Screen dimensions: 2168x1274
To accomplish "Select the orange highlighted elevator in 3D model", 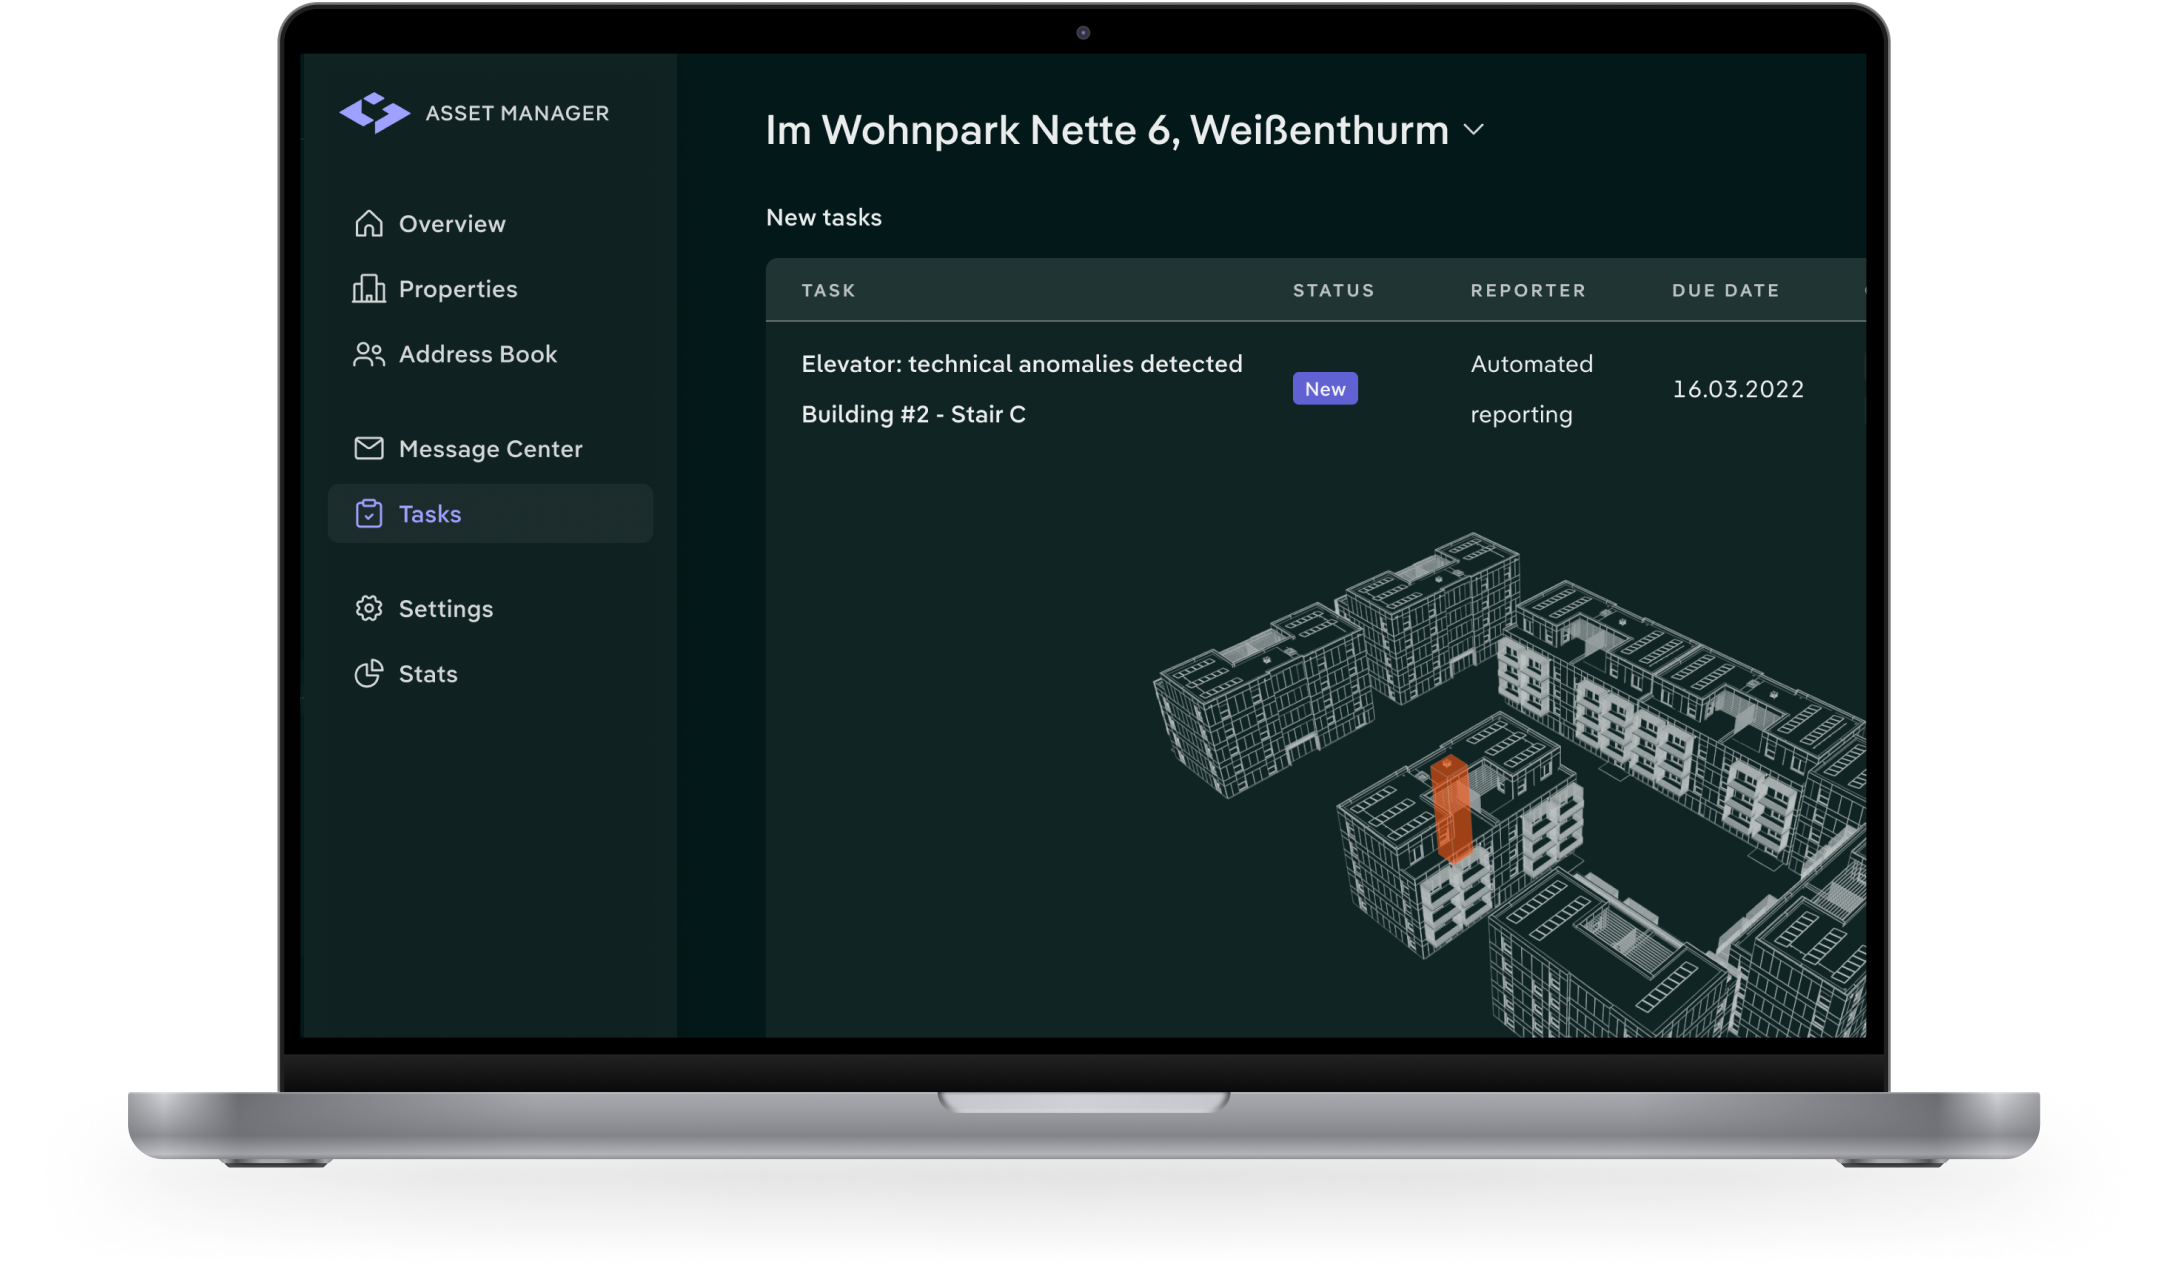I will (1451, 809).
